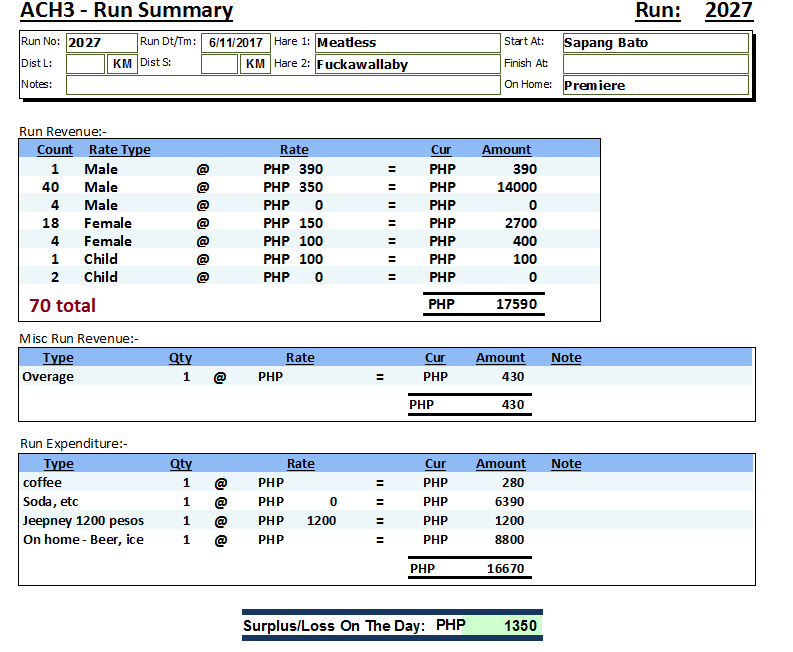Click the Misc Run Revenue Note header
Image resolution: width=793 pixels, height=652 pixels.
point(566,358)
